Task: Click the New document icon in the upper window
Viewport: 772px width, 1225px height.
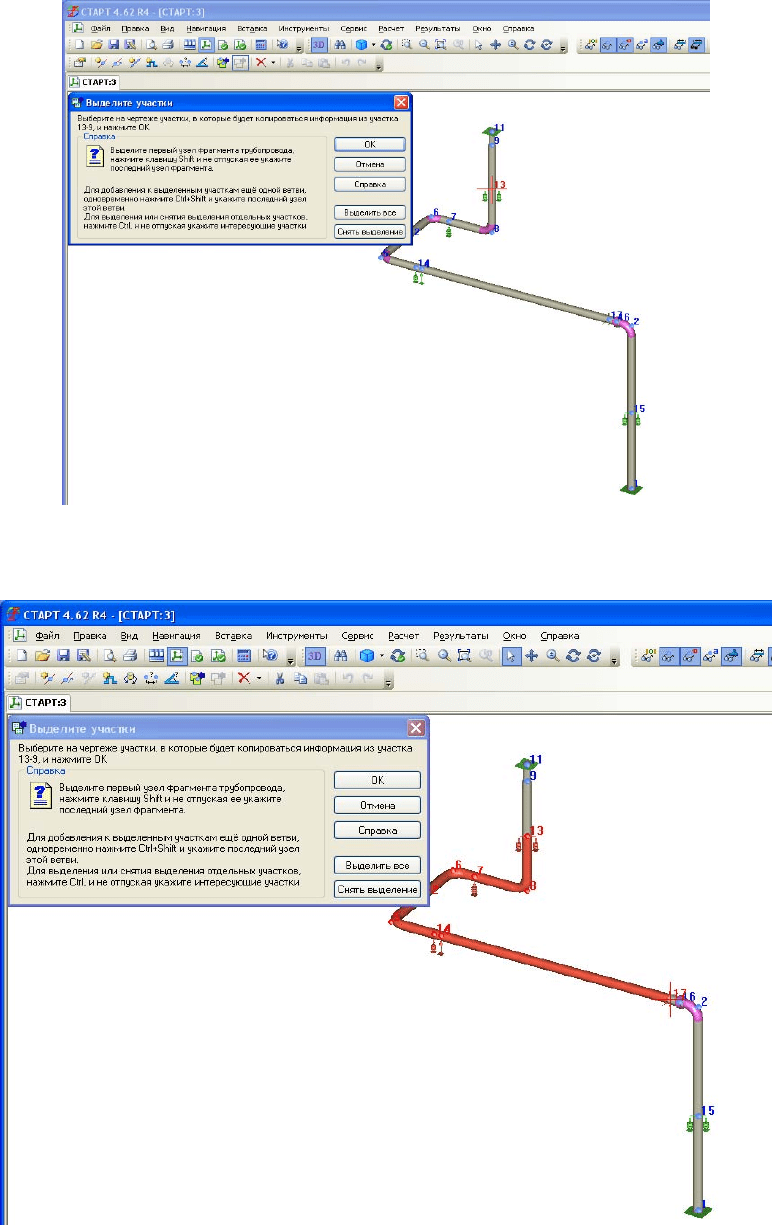Action: [x=79, y=45]
